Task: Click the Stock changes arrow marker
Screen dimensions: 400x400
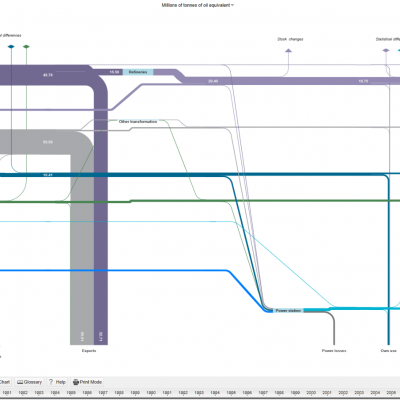Action: point(288,51)
